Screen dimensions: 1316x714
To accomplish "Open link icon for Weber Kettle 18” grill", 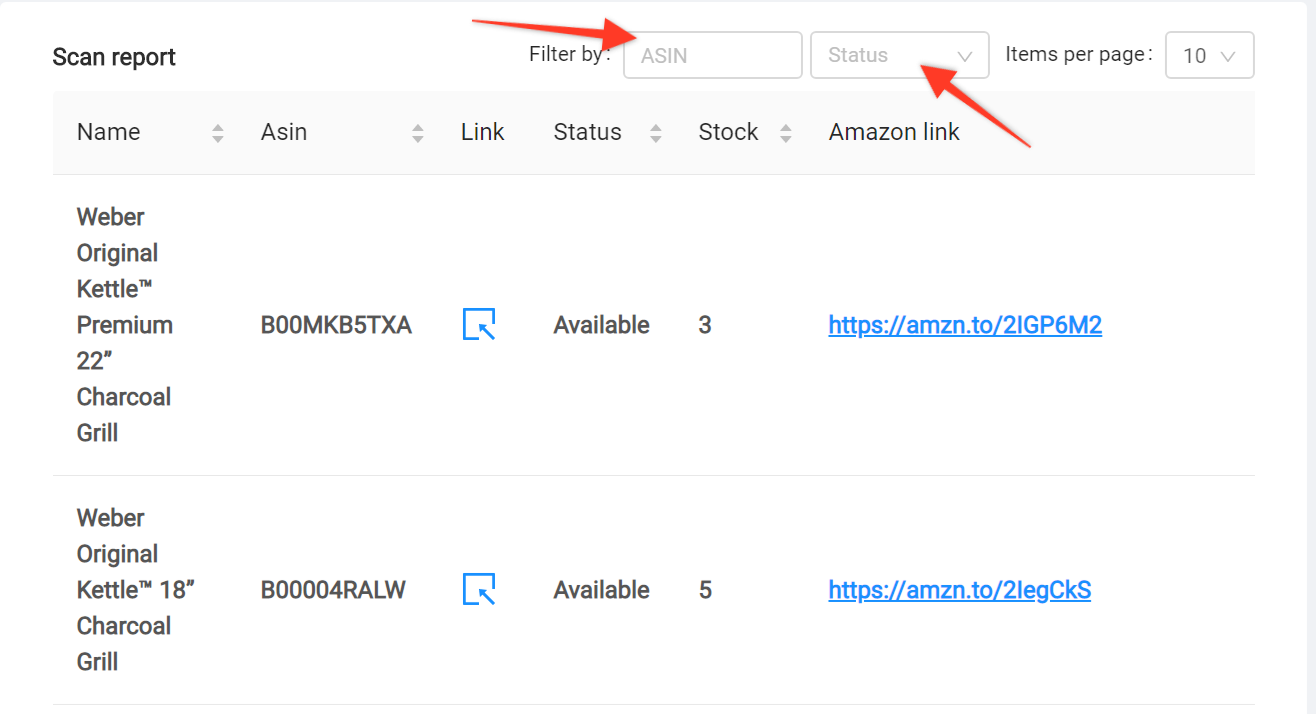I will (x=479, y=590).
